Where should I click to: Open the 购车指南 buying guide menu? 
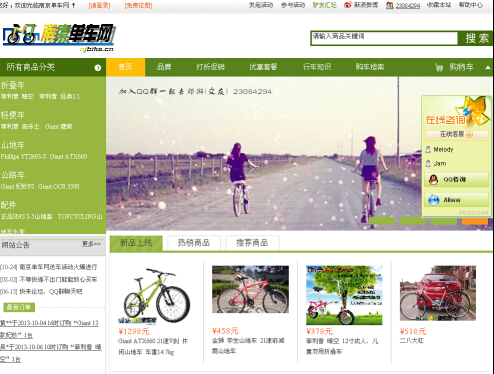pyautogui.click(x=370, y=67)
